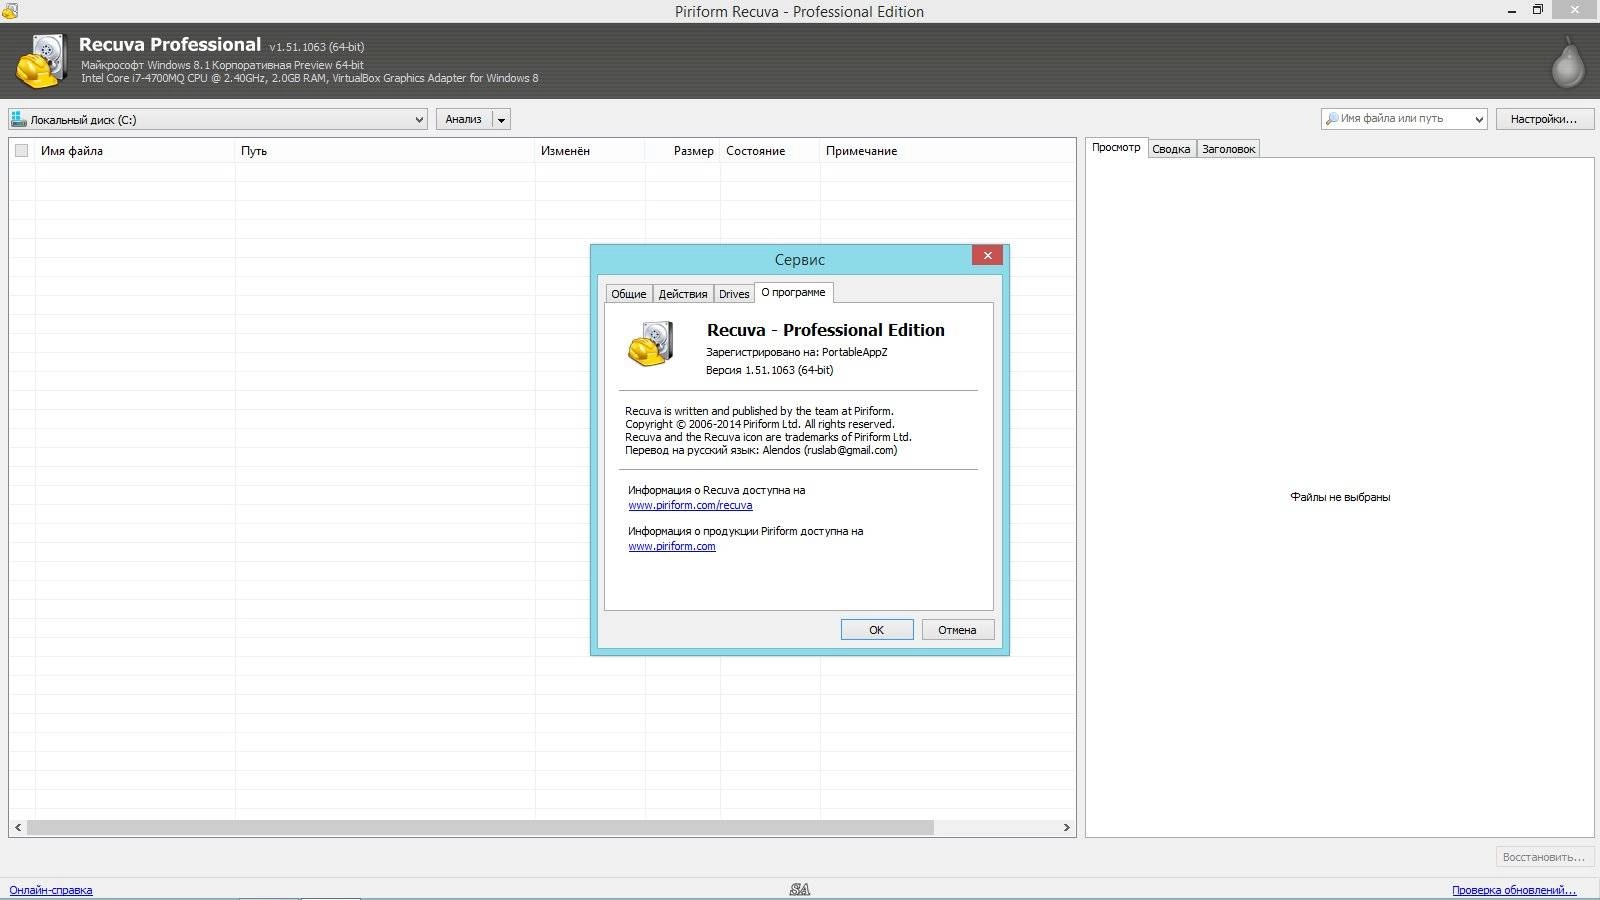Switch to the Общие tab
This screenshot has height=900, width=1600.
[629, 294]
